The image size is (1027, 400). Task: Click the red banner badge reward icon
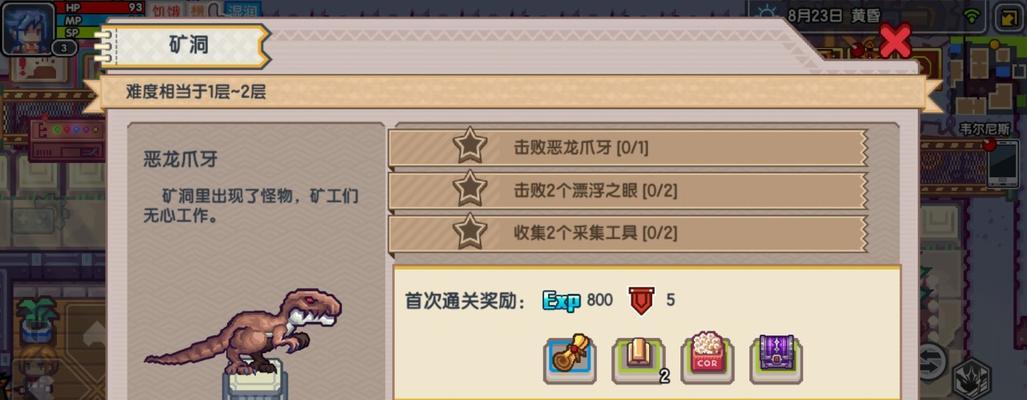[642, 300]
